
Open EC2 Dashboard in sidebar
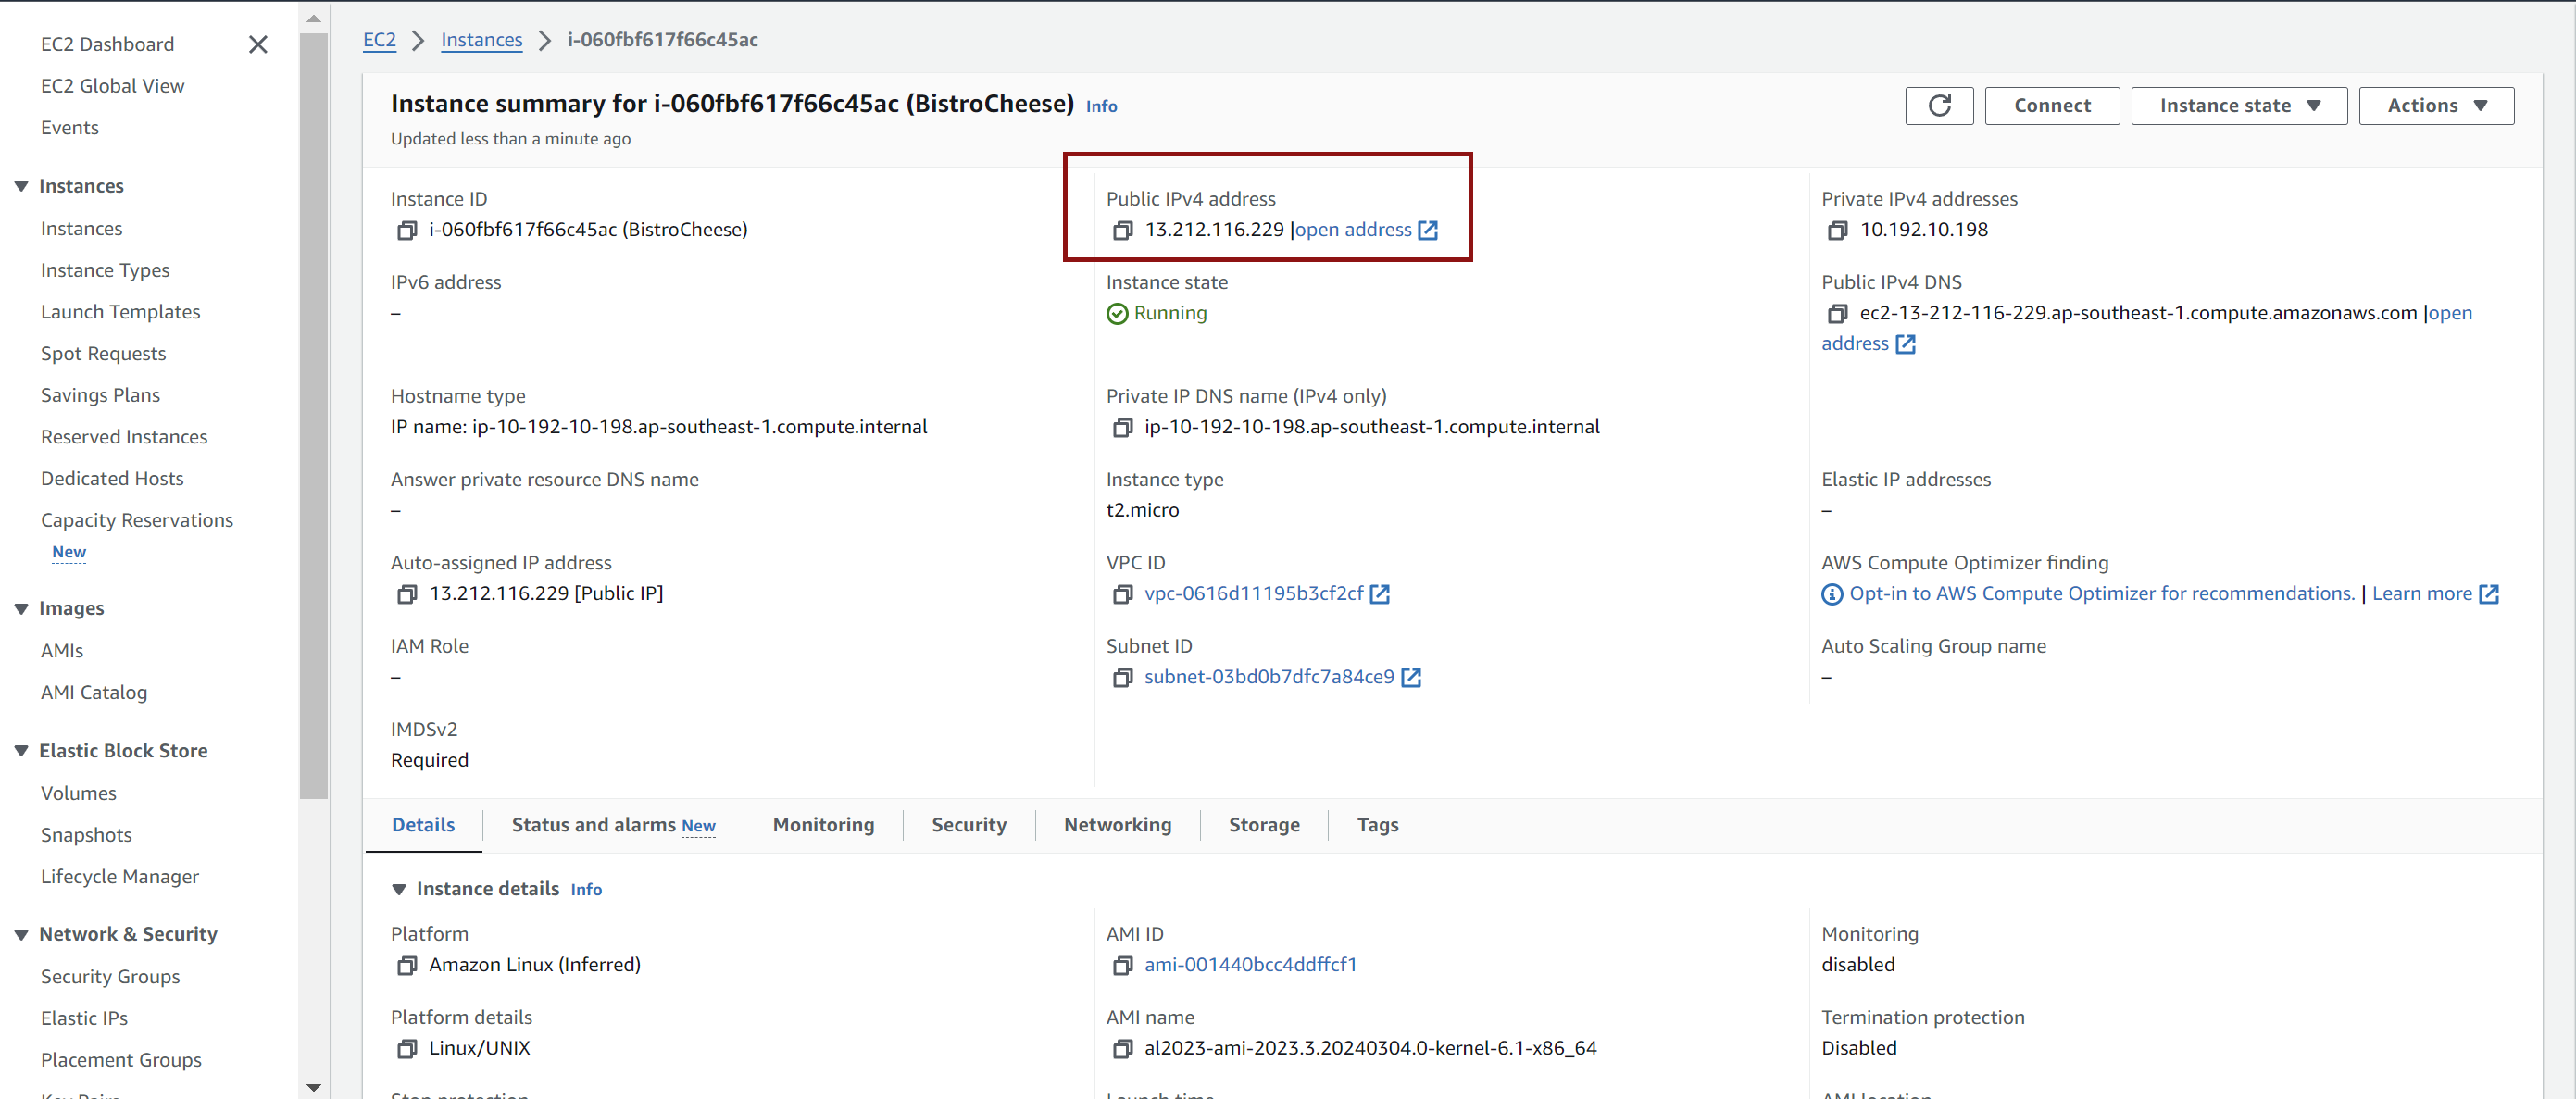pyautogui.click(x=107, y=44)
